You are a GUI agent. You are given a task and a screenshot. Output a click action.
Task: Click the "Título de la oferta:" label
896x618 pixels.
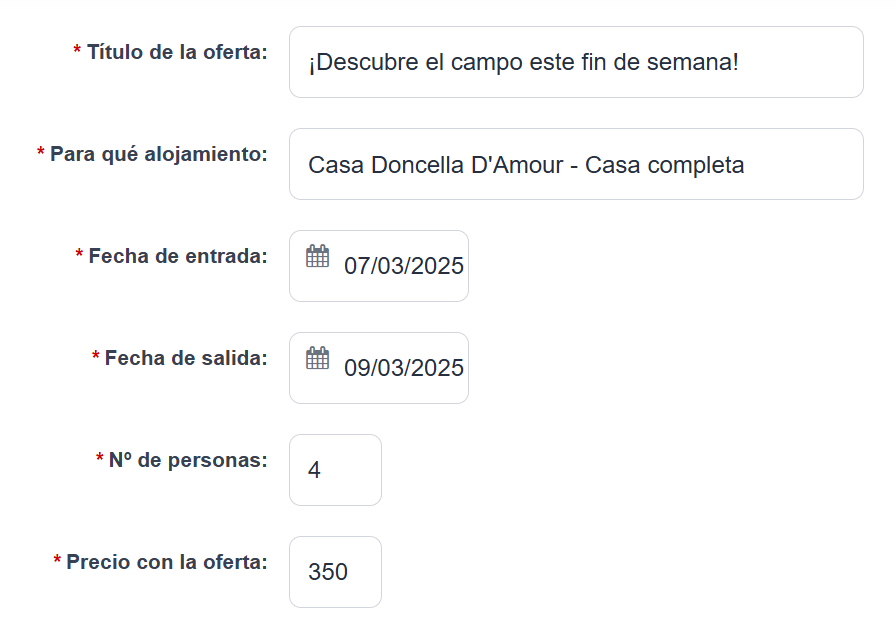(177, 52)
